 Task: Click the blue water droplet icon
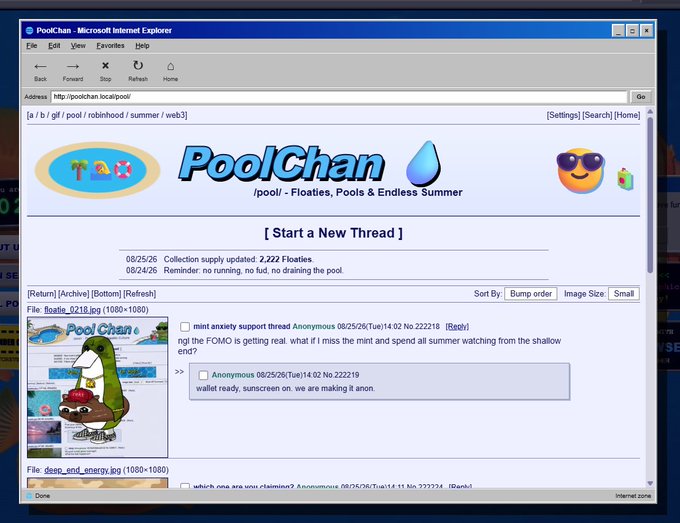point(423,163)
